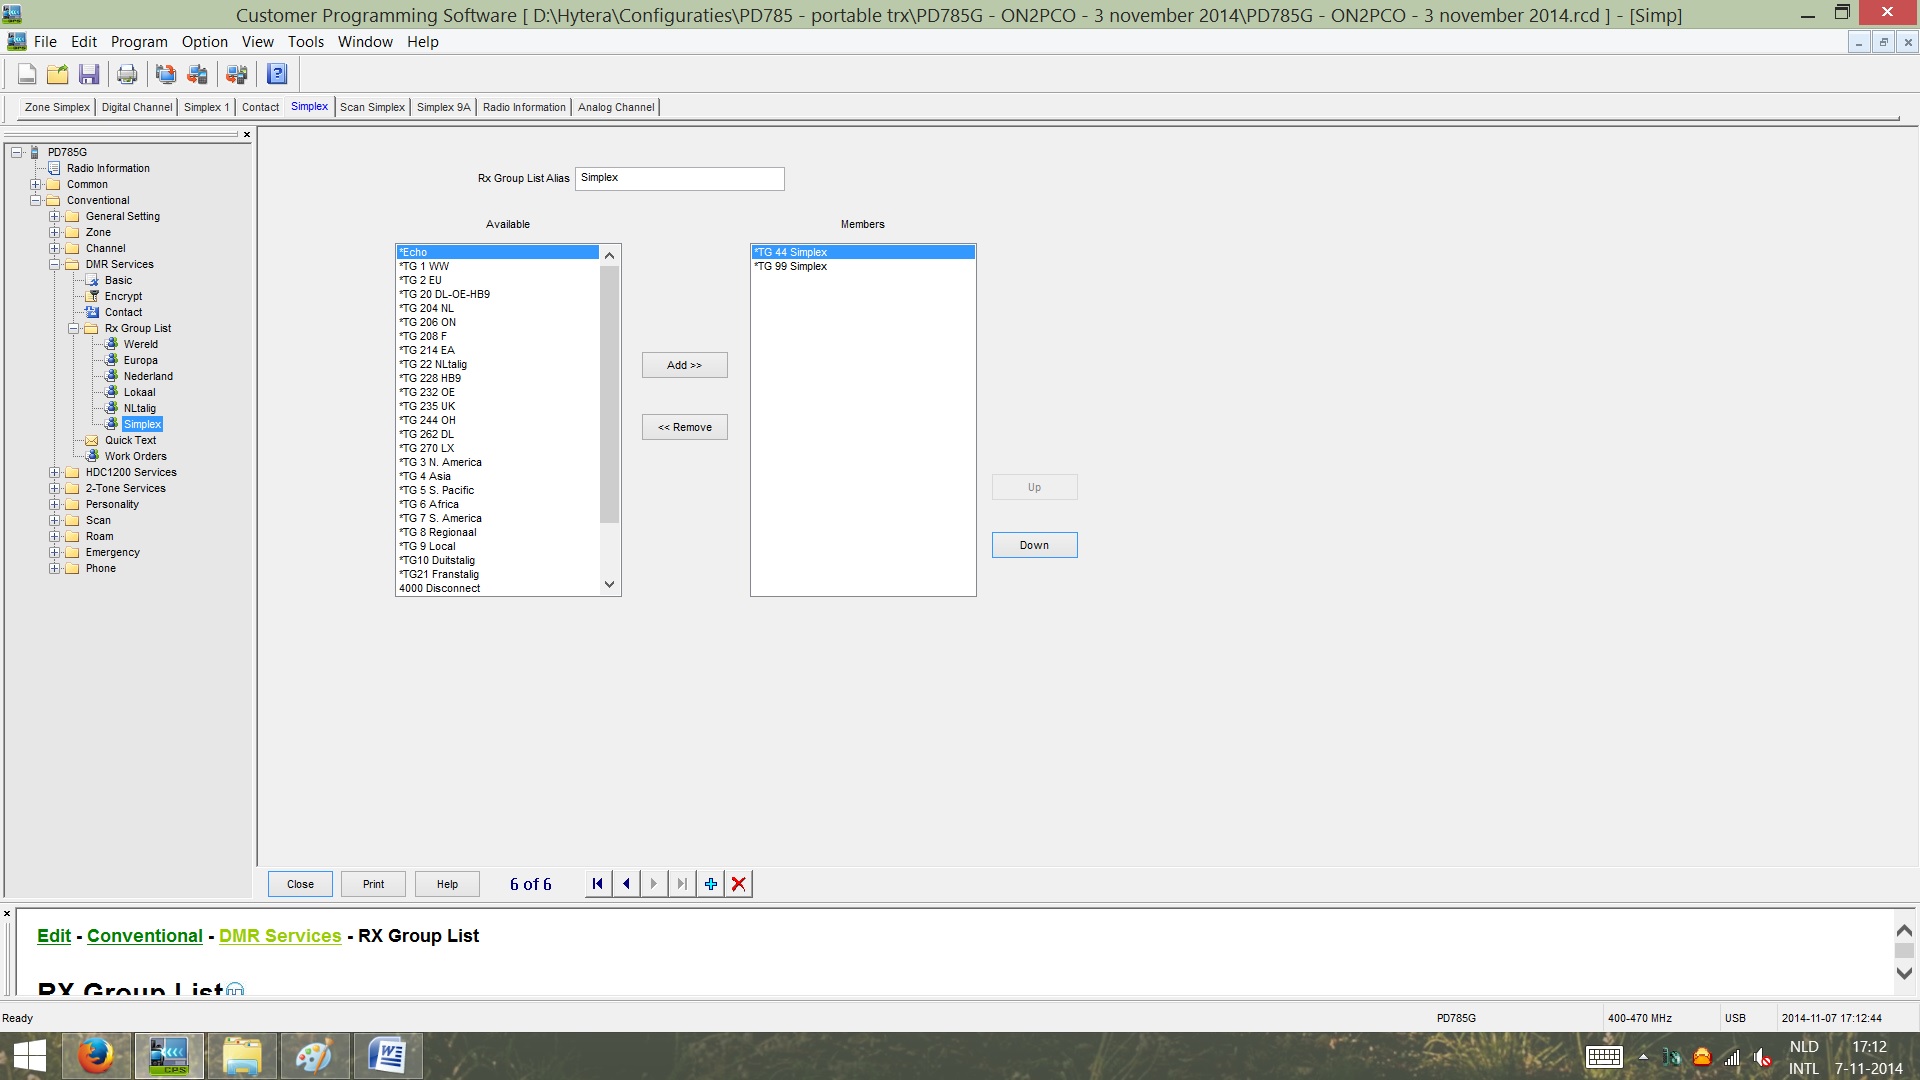Image resolution: width=1920 pixels, height=1080 pixels.
Task: Open the Quick Text tree item
Action: pos(130,440)
